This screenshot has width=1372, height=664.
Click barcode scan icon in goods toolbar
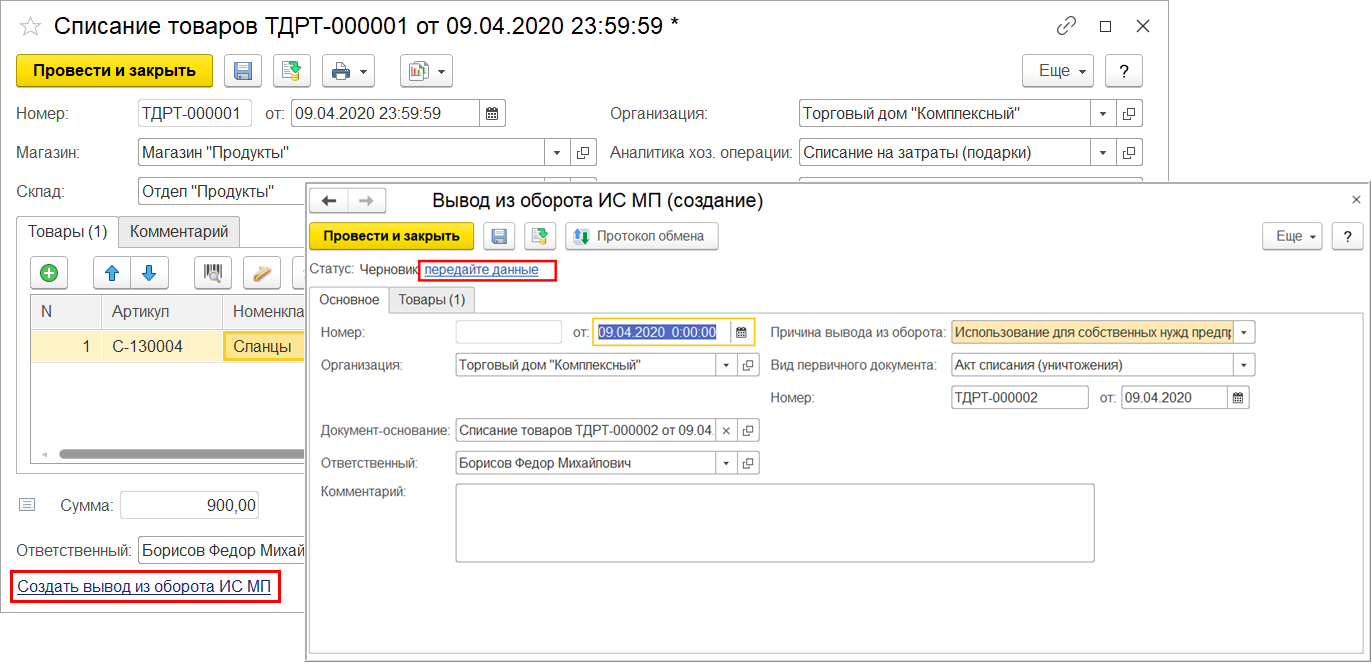pyautogui.click(x=213, y=271)
